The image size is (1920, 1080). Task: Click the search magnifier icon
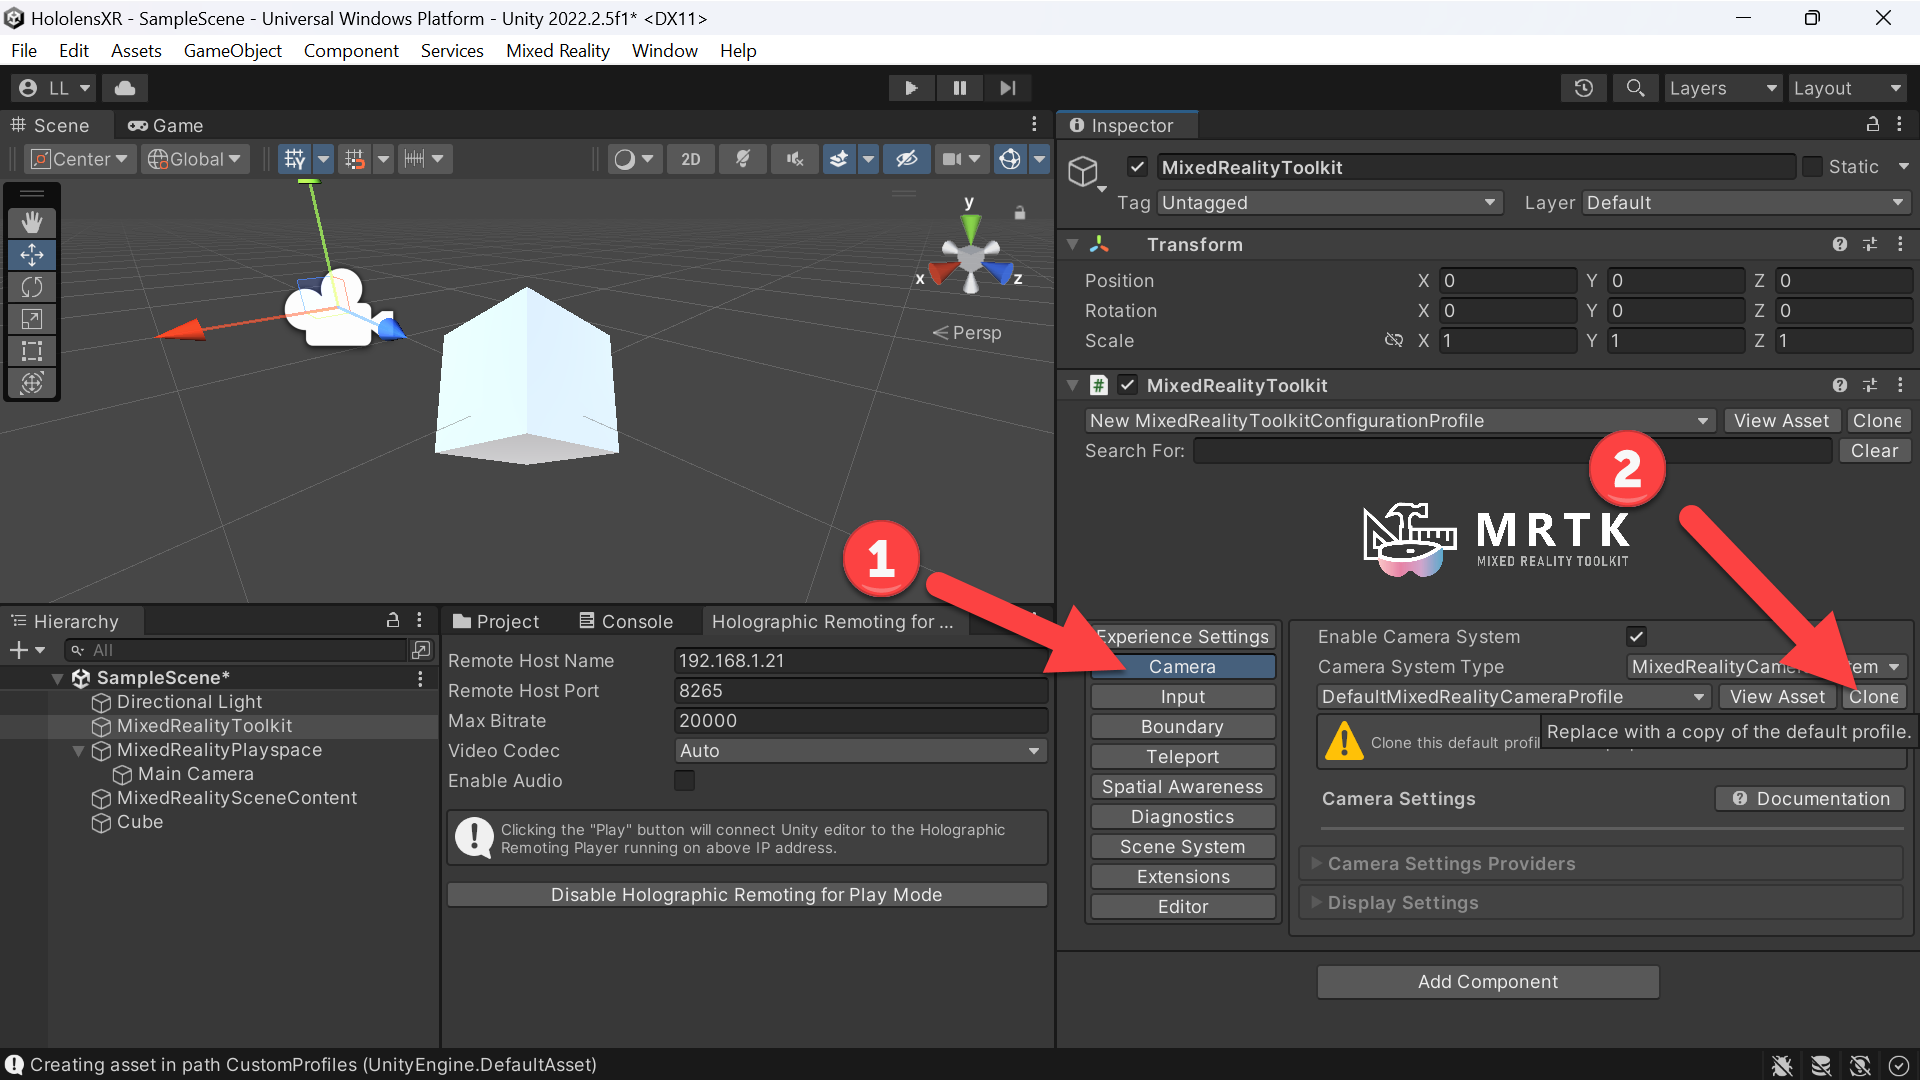[x=1635, y=88]
